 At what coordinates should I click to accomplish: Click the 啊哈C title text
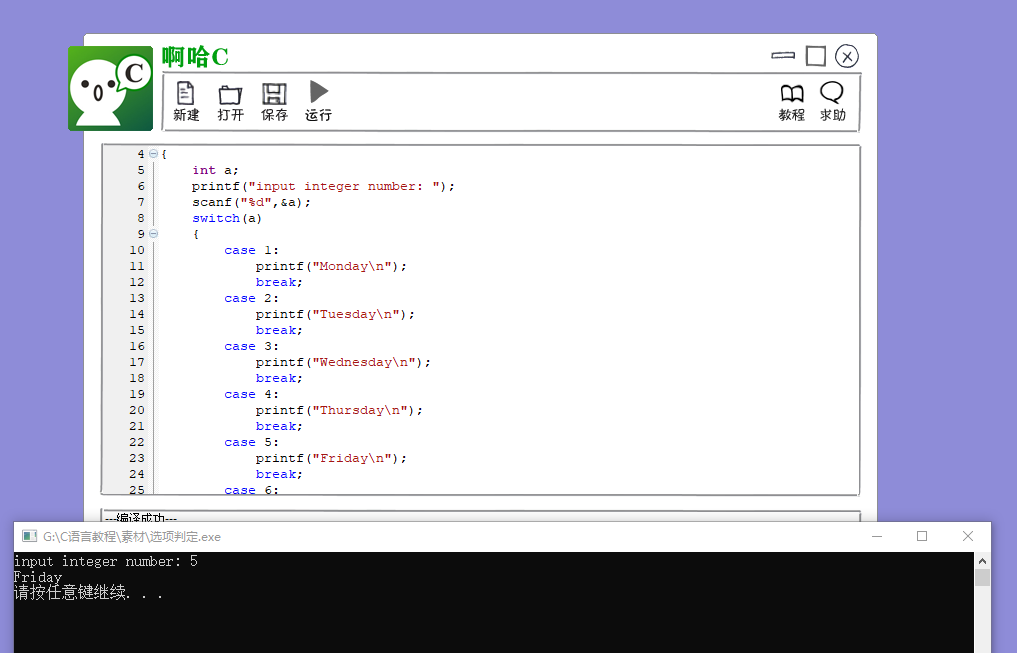[195, 57]
